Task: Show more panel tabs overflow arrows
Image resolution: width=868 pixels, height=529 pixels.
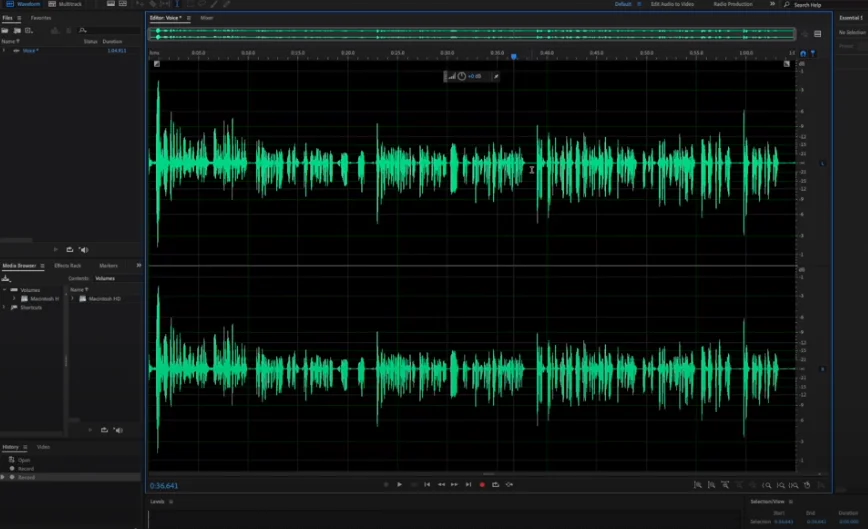Action: 138,266
